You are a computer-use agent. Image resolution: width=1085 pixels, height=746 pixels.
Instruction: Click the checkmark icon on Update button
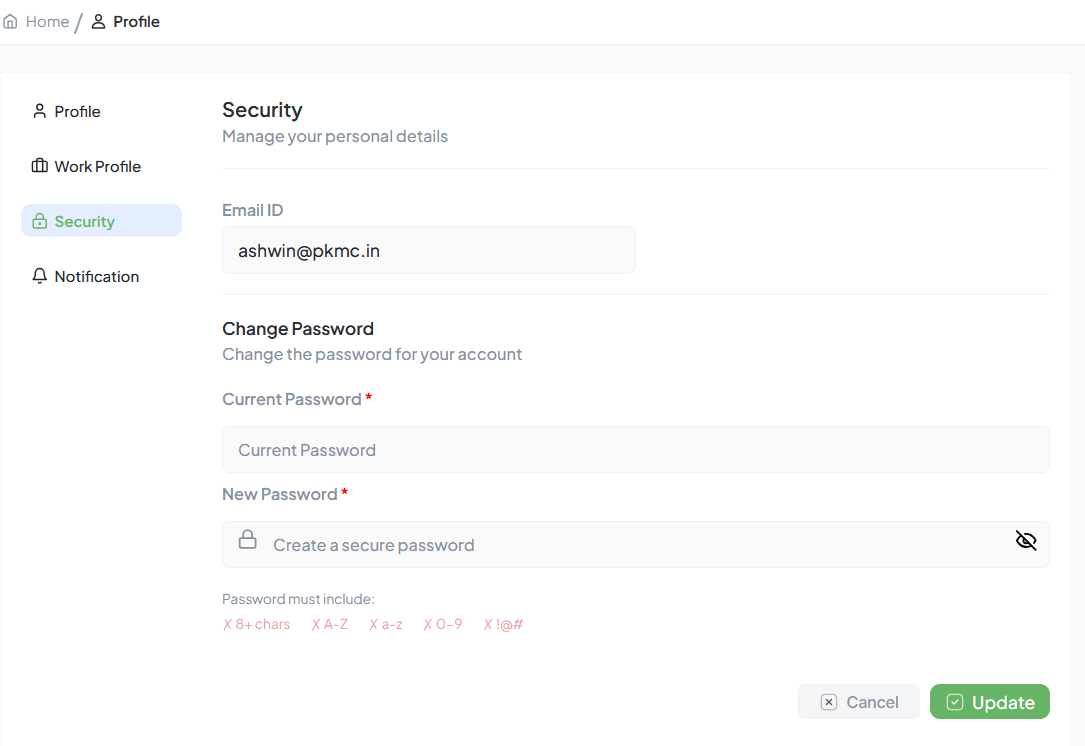[x=955, y=702]
